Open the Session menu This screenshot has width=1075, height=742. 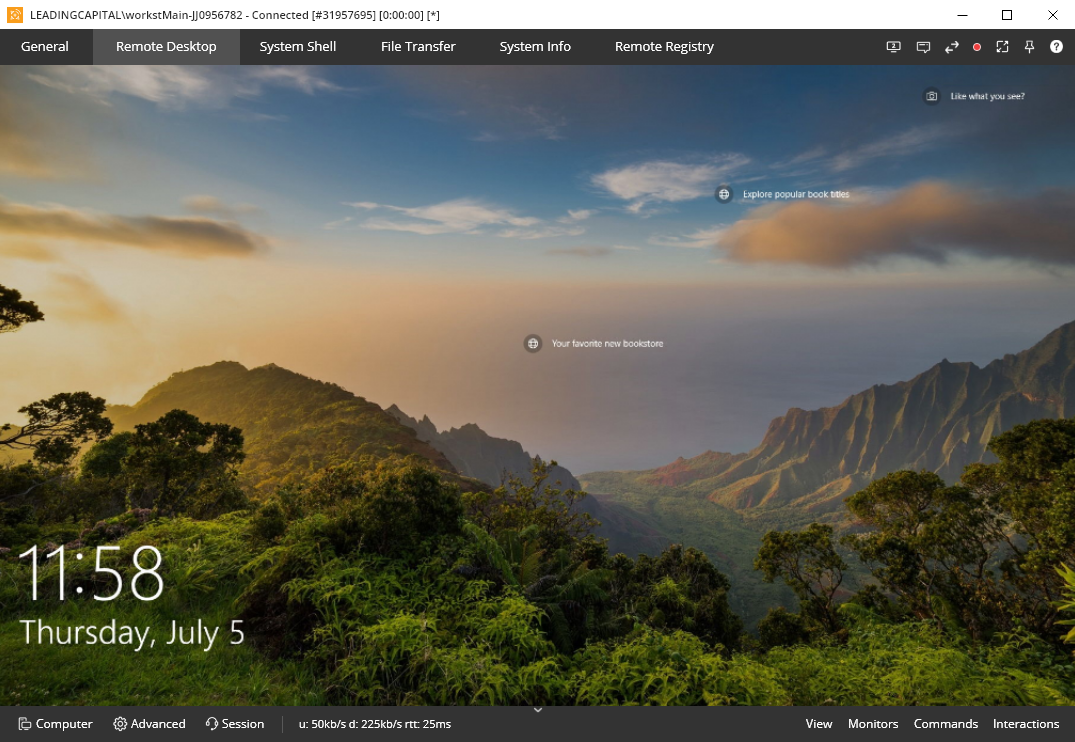coord(234,723)
